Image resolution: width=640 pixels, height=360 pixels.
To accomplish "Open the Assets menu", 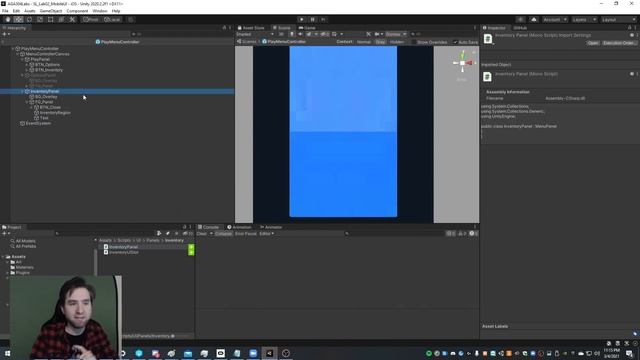I will (30, 11).
